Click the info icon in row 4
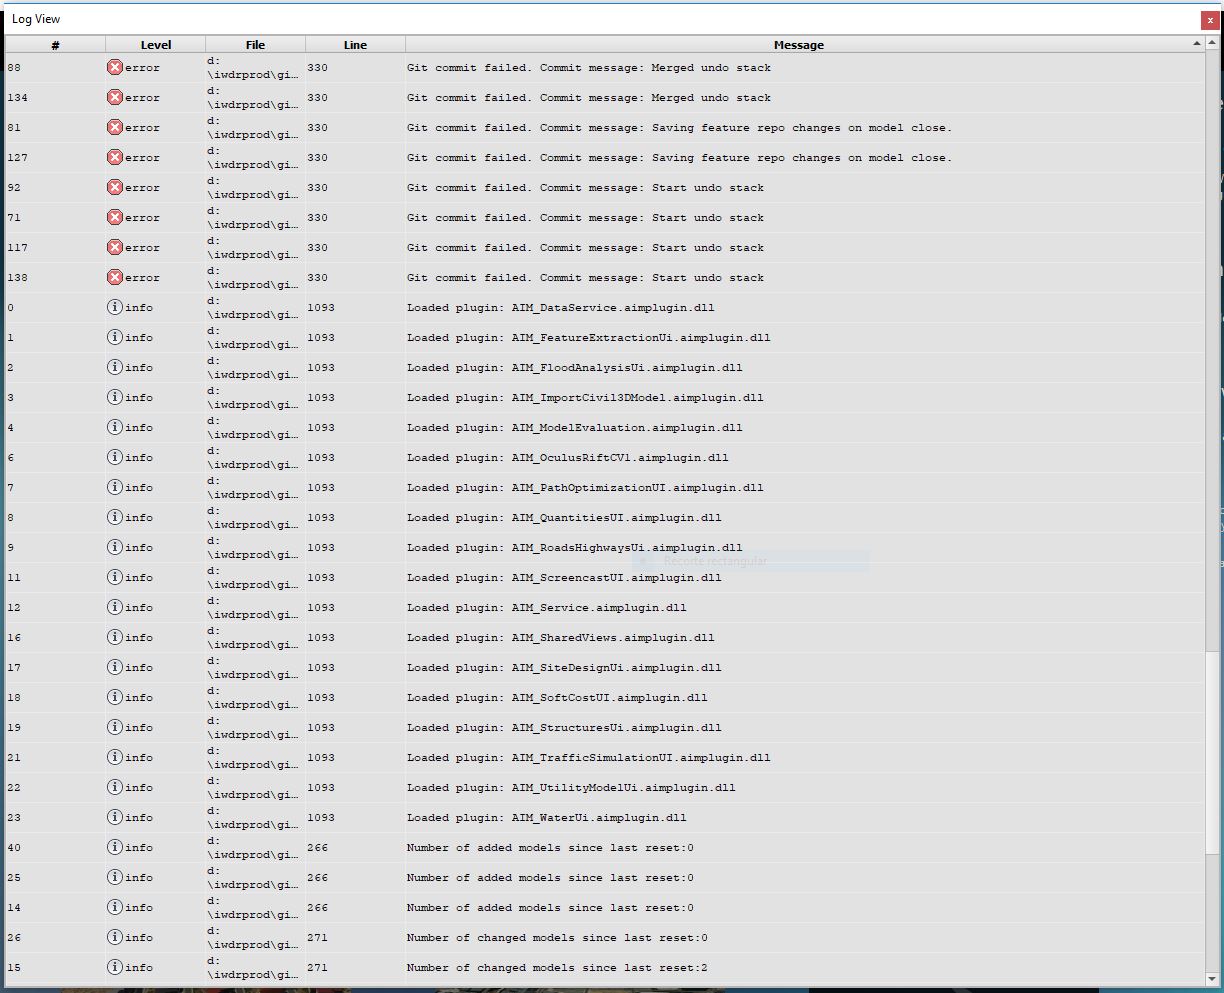This screenshot has height=993, width=1224. pyautogui.click(x=115, y=427)
